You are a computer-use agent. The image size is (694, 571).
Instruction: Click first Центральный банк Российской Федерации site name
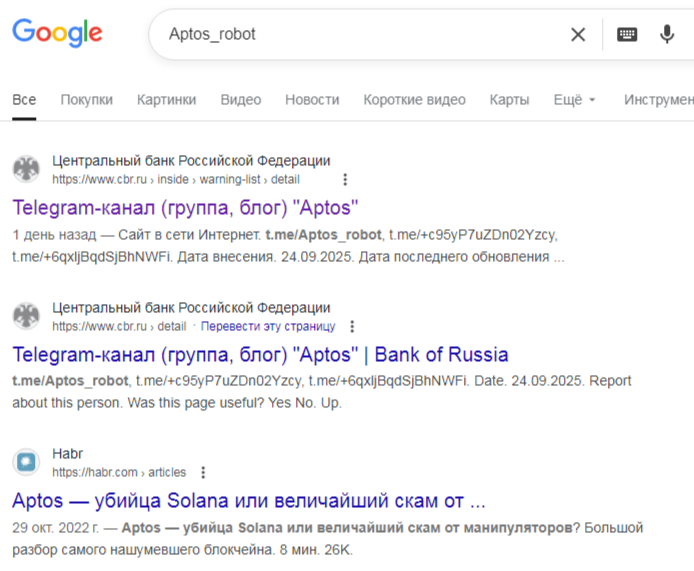pos(191,161)
